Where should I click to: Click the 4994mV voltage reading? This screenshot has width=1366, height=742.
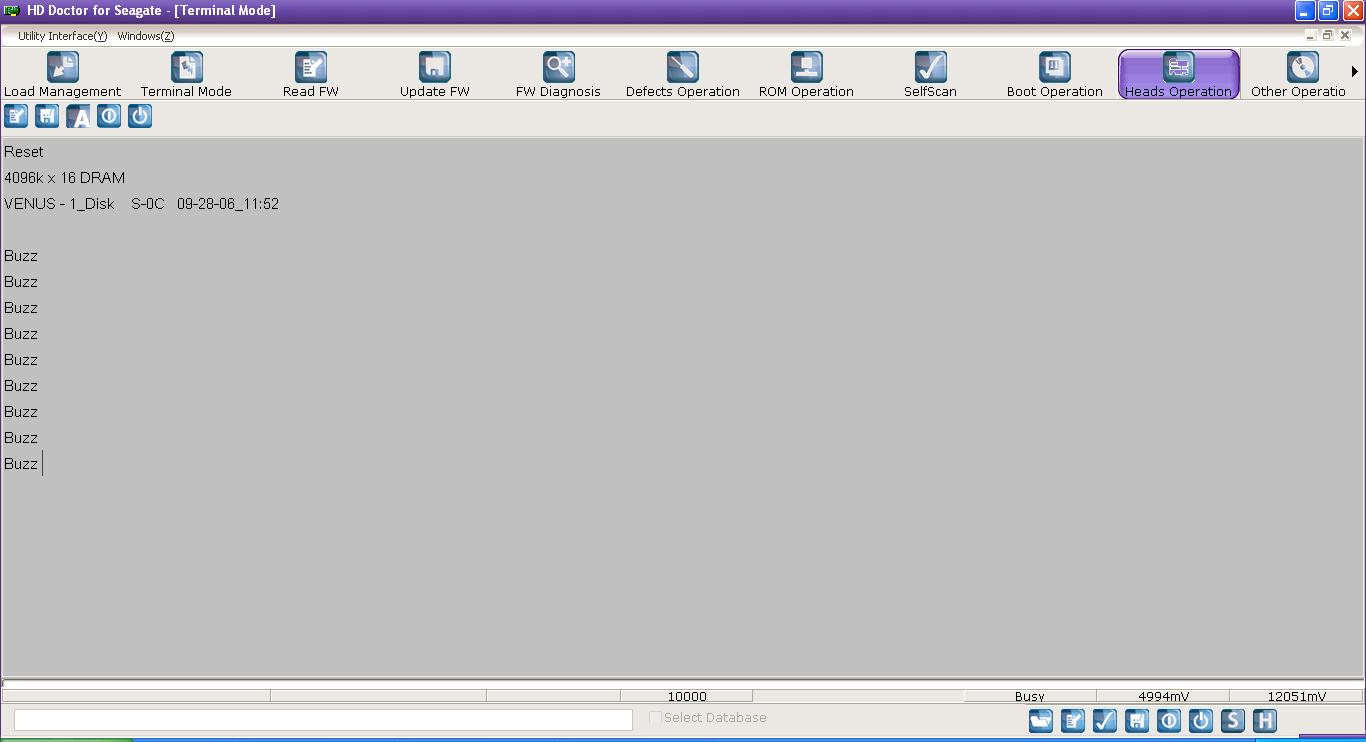1163,696
